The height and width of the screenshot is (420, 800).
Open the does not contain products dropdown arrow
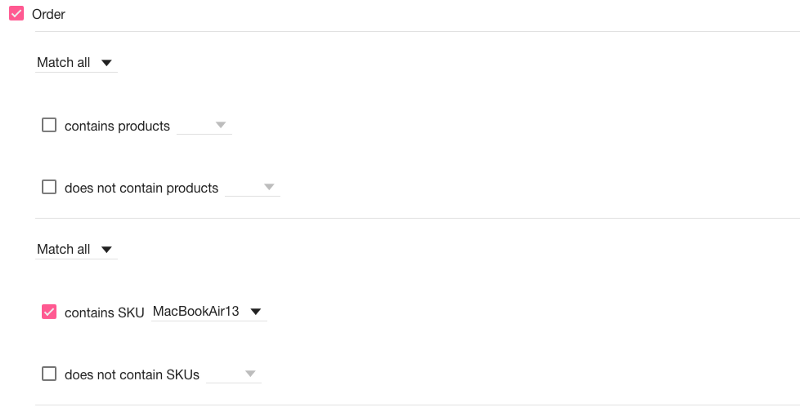click(269, 187)
